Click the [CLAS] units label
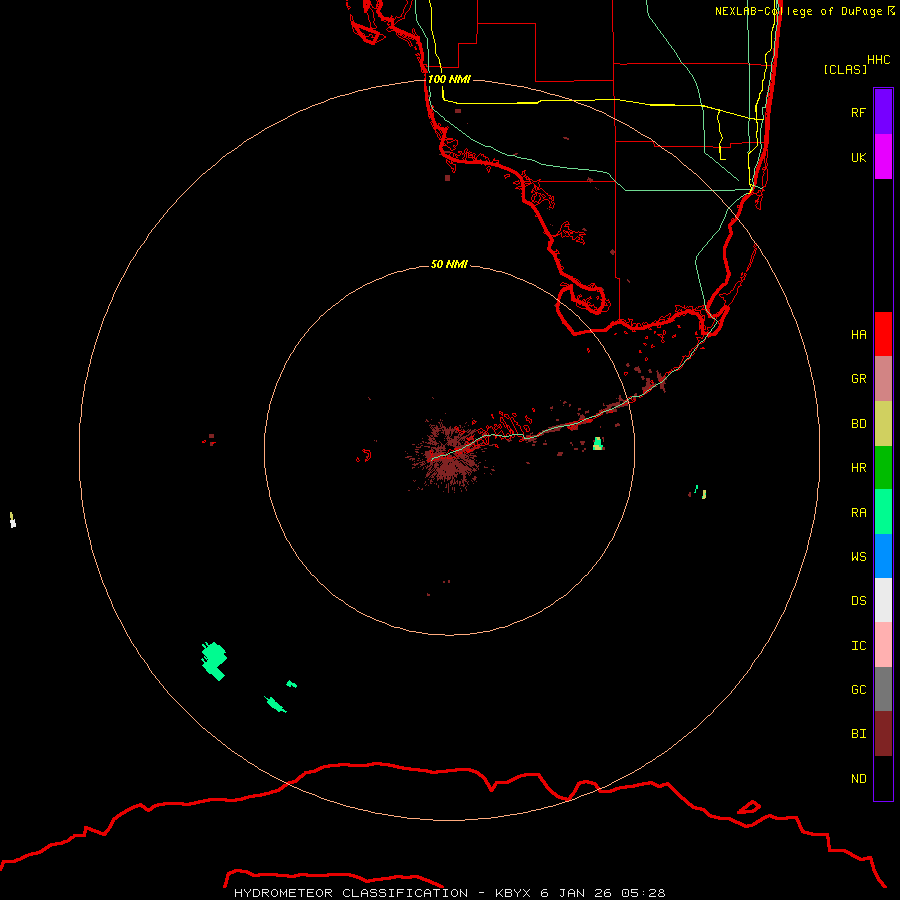 [x=845, y=69]
